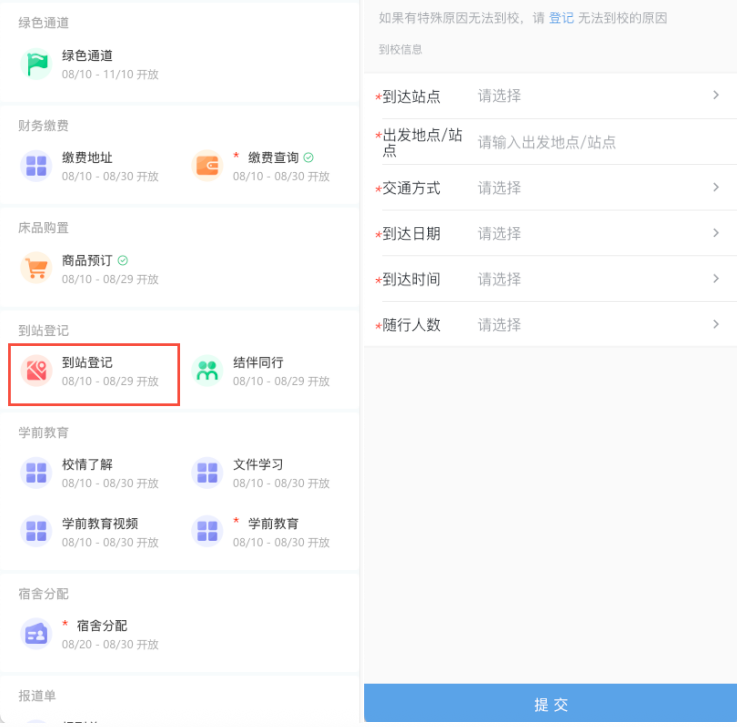Click the green check next to 缴费查询
This screenshot has width=740, height=727.
pos(309,158)
